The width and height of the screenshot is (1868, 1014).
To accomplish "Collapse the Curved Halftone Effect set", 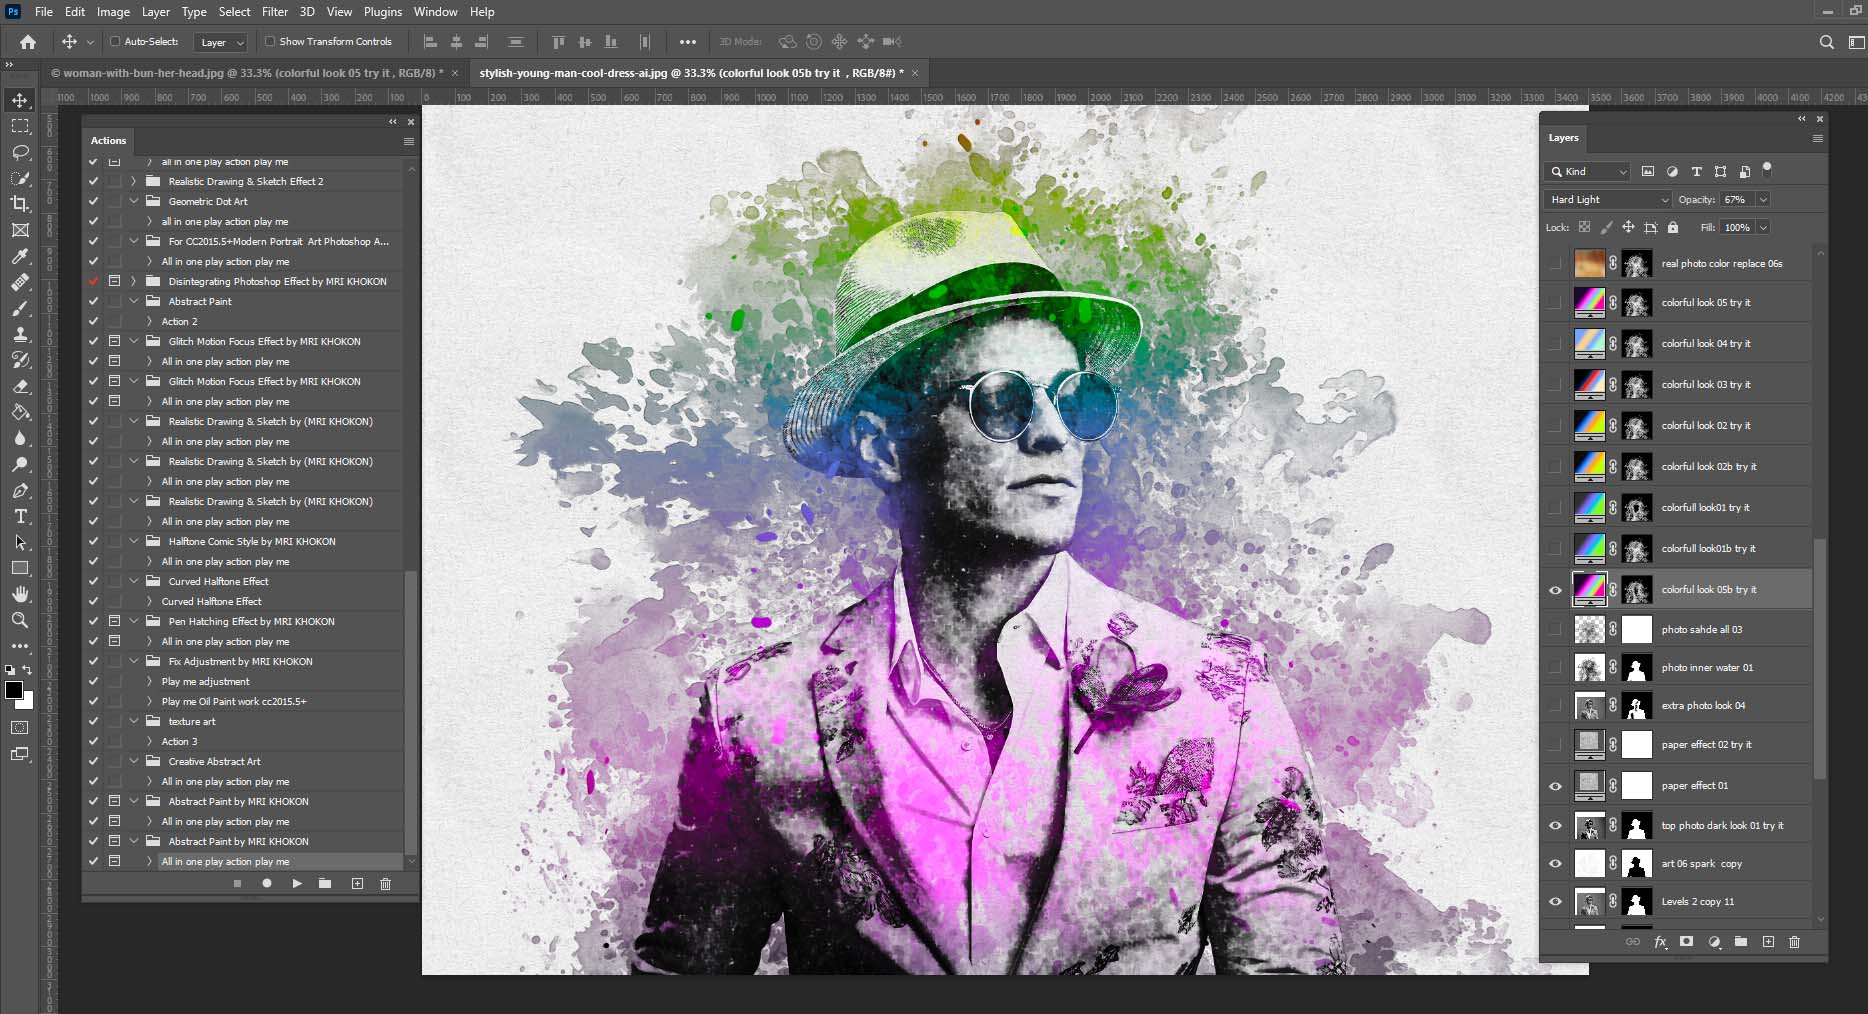I will 133,581.
